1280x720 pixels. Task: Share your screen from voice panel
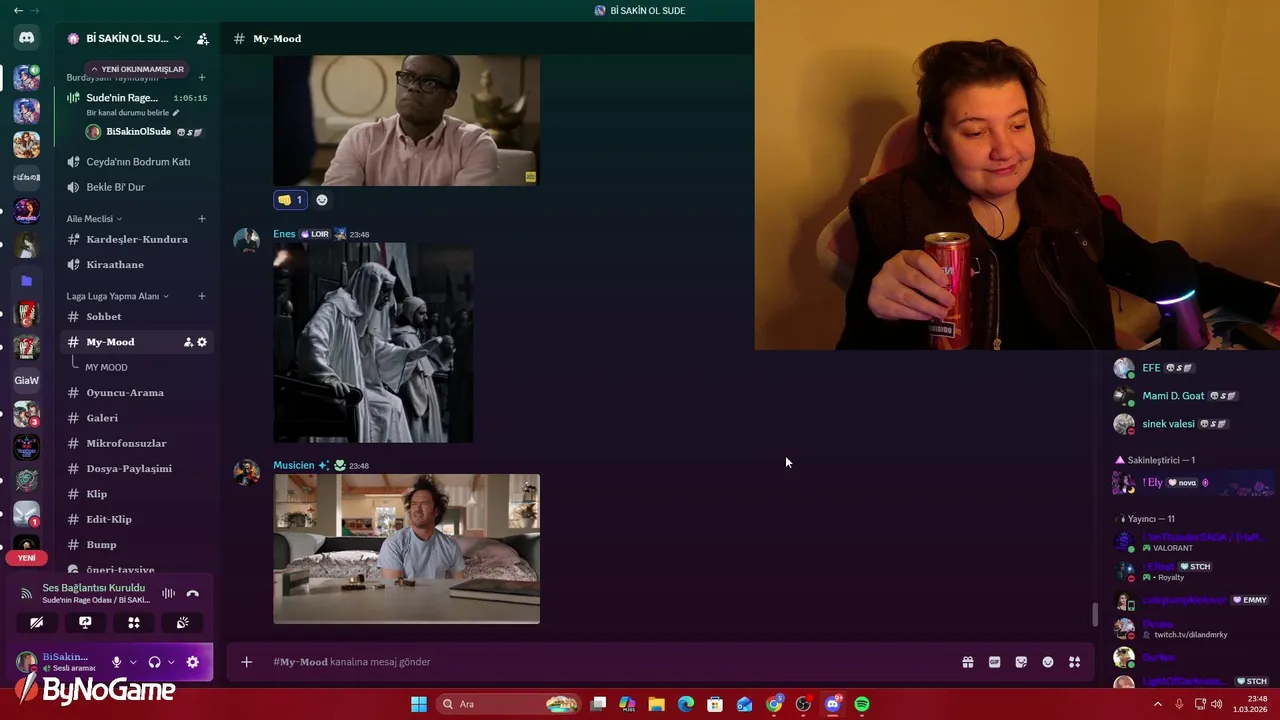[85, 622]
